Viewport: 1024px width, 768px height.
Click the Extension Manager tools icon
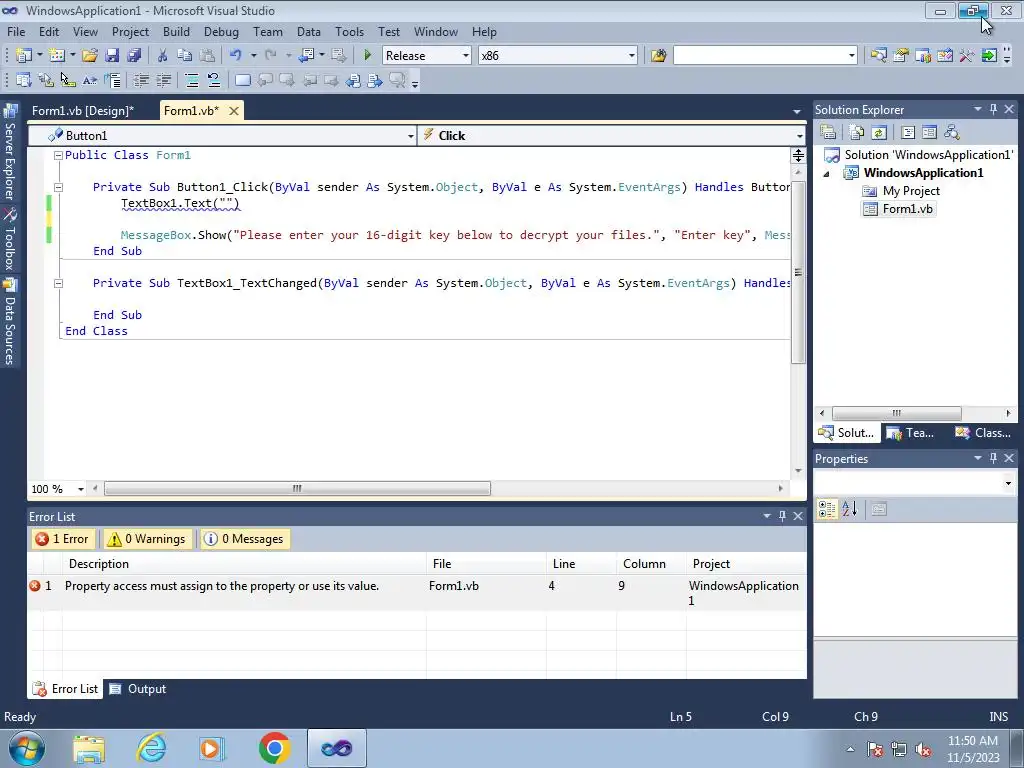[967, 56]
